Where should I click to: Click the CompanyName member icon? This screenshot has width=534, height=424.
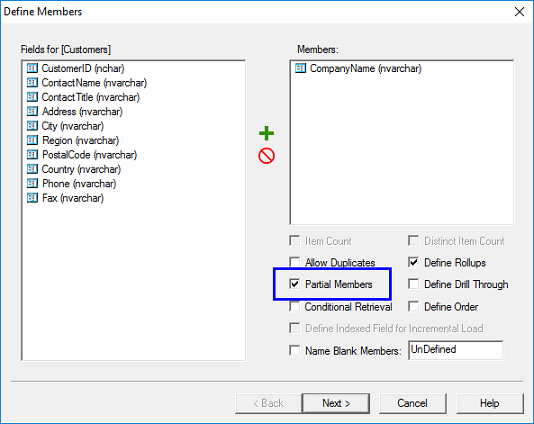pyautogui.click(x=300, y=68)
